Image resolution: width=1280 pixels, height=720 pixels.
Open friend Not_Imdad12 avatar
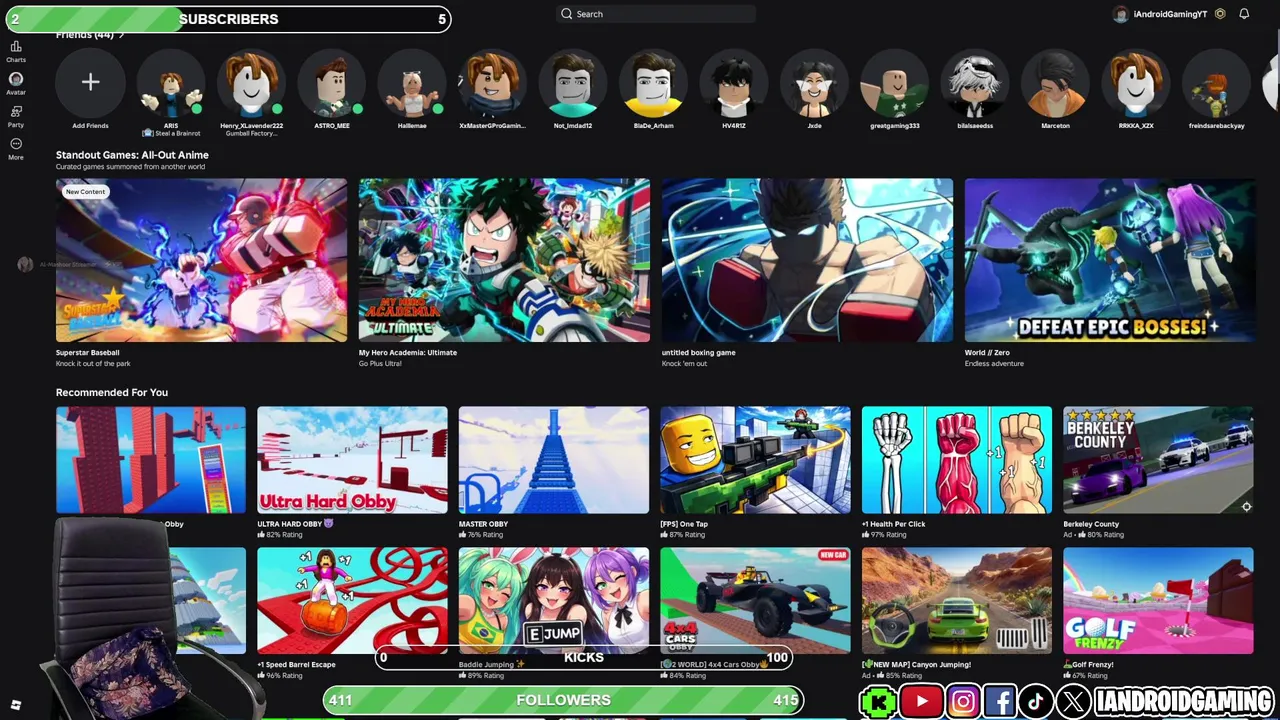(573, 82)
